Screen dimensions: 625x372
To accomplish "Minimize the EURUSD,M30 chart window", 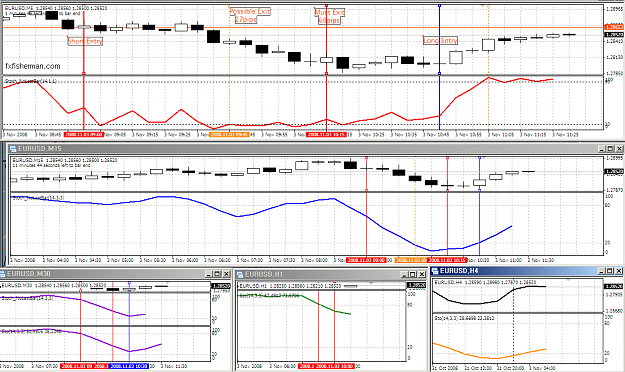I will (208, 274).
